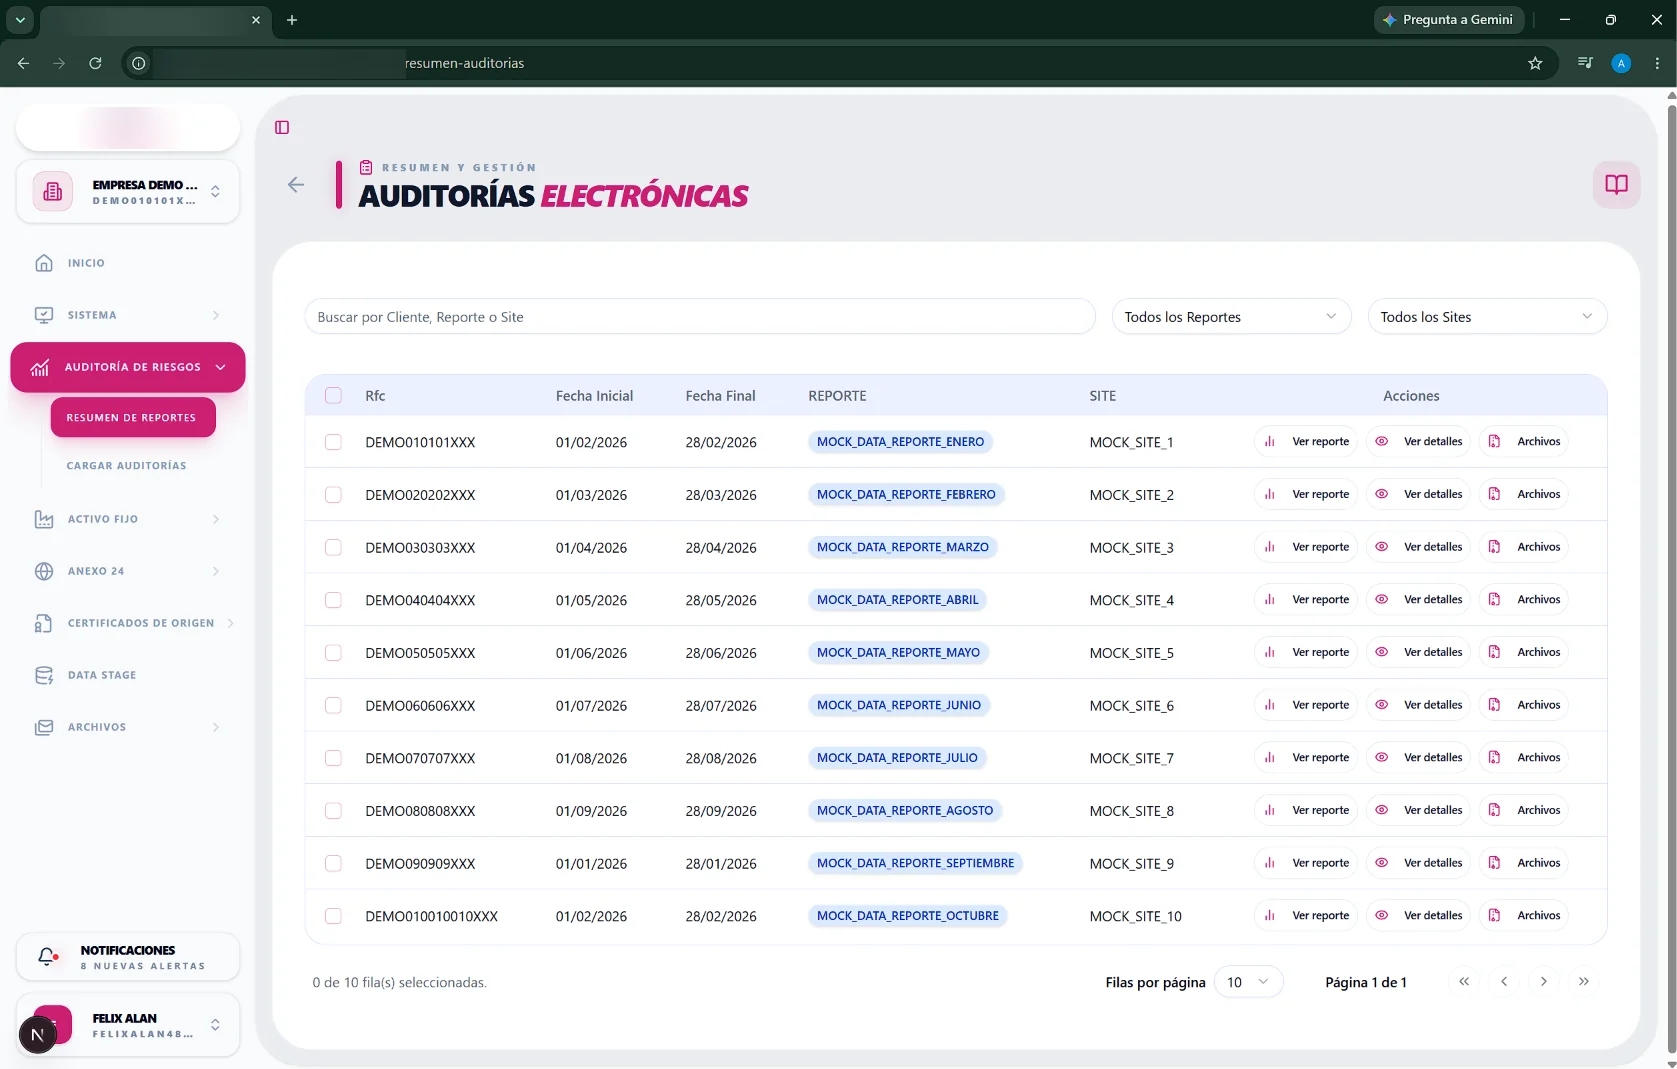The height and width of the screenshot is (1069, 1677).
Task: Open the Felix Alan user menu
Action: 127,1025
